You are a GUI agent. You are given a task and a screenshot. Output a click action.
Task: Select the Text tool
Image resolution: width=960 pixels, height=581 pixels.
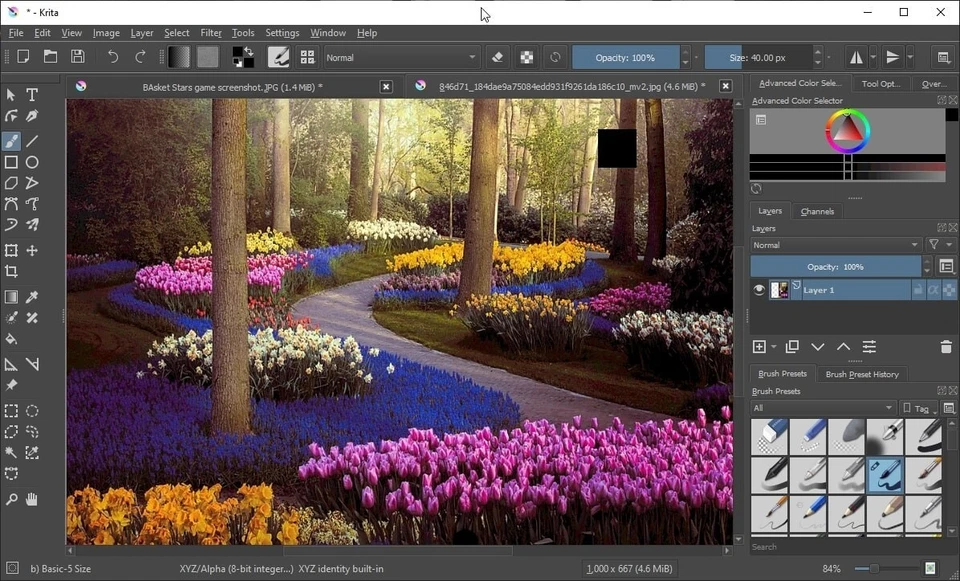31,94
